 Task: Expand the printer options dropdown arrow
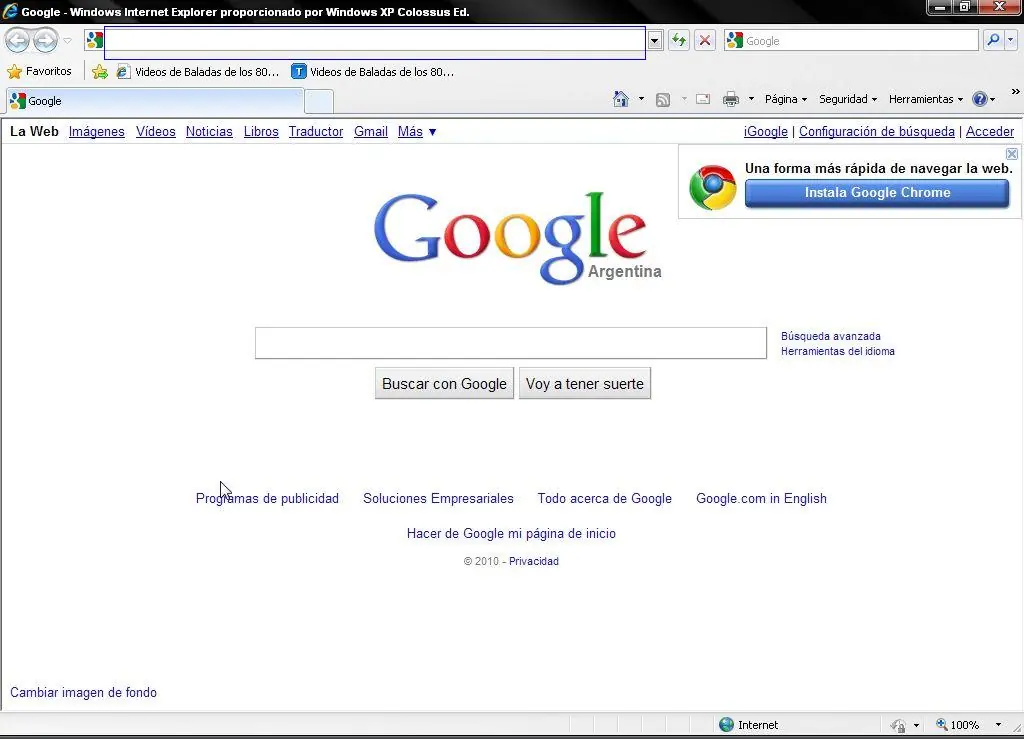tap(751, 99)
